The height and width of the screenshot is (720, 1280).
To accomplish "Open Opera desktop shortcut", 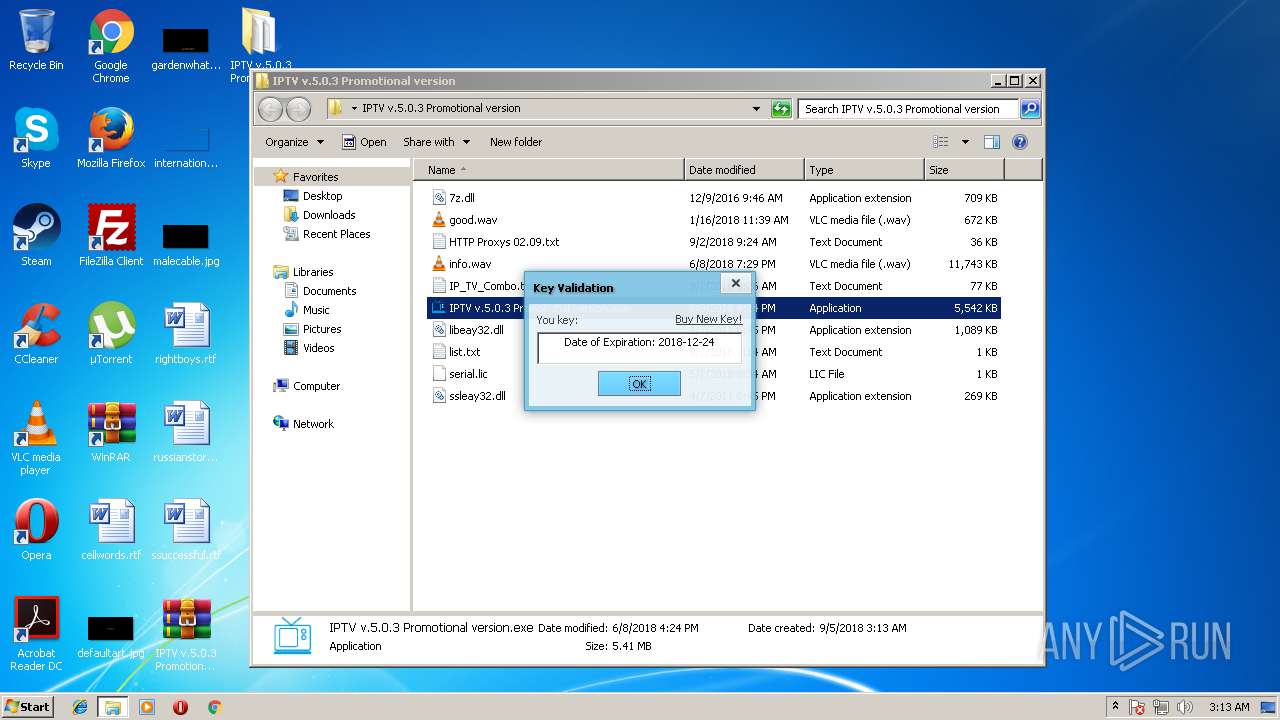I will 36,530.
